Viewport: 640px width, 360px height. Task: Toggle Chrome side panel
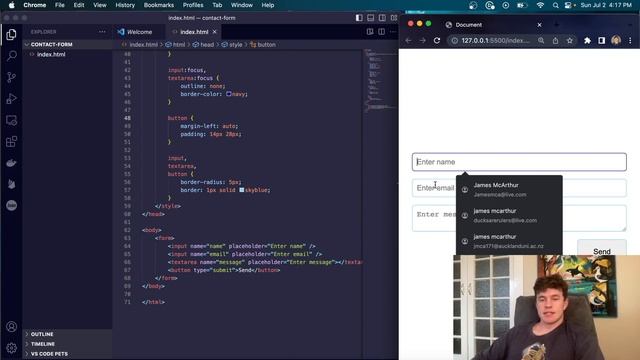point(602,40)
